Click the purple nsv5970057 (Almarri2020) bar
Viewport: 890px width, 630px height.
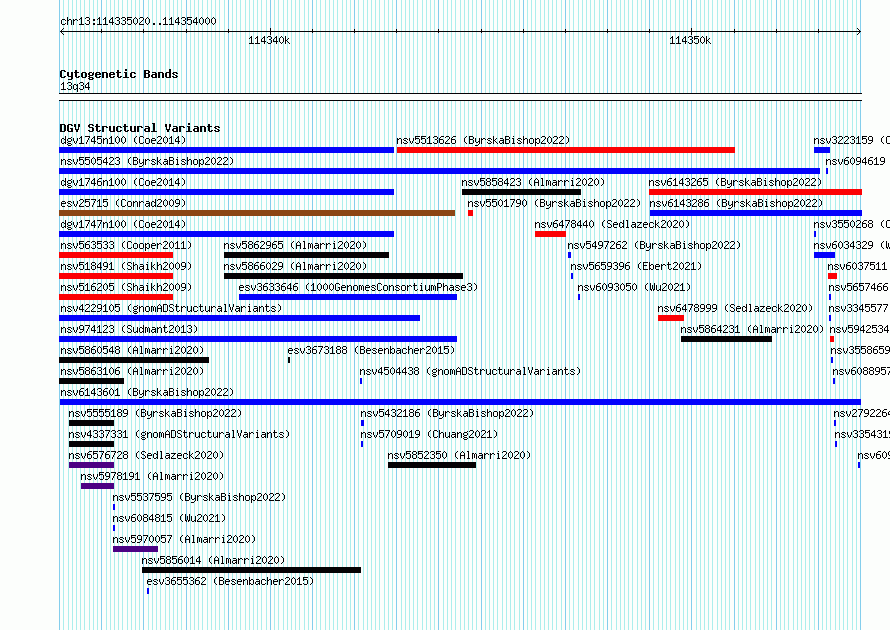(135, 549)
